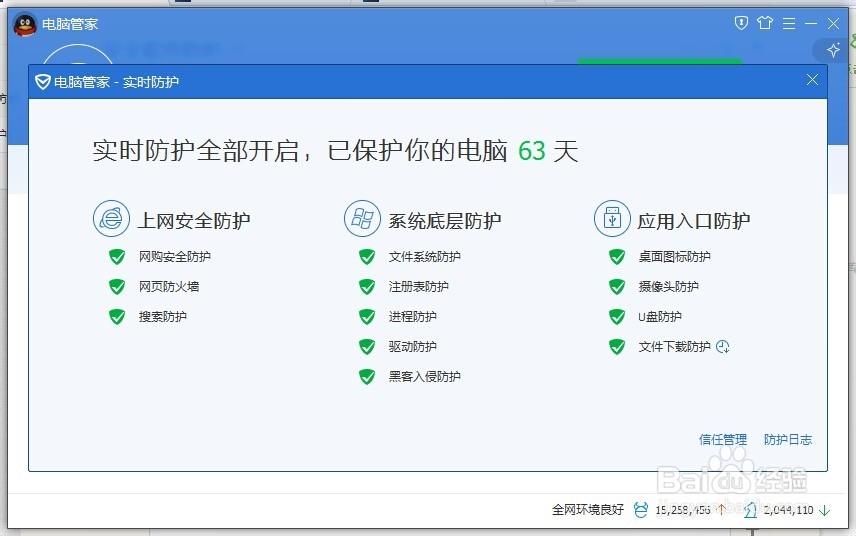
Task: Click the QQ penguin logo in title bar
Action: tap(25, 24)
